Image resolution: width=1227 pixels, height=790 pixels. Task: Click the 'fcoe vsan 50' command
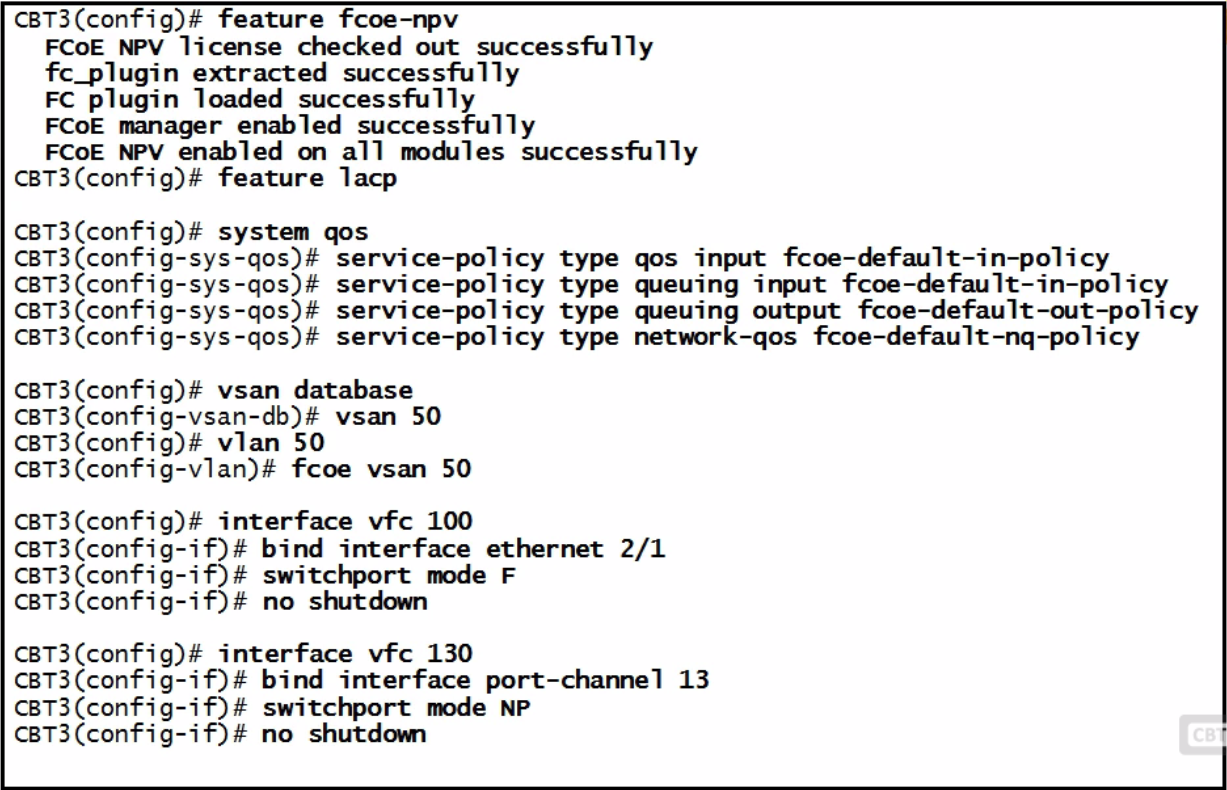(382, 469)
